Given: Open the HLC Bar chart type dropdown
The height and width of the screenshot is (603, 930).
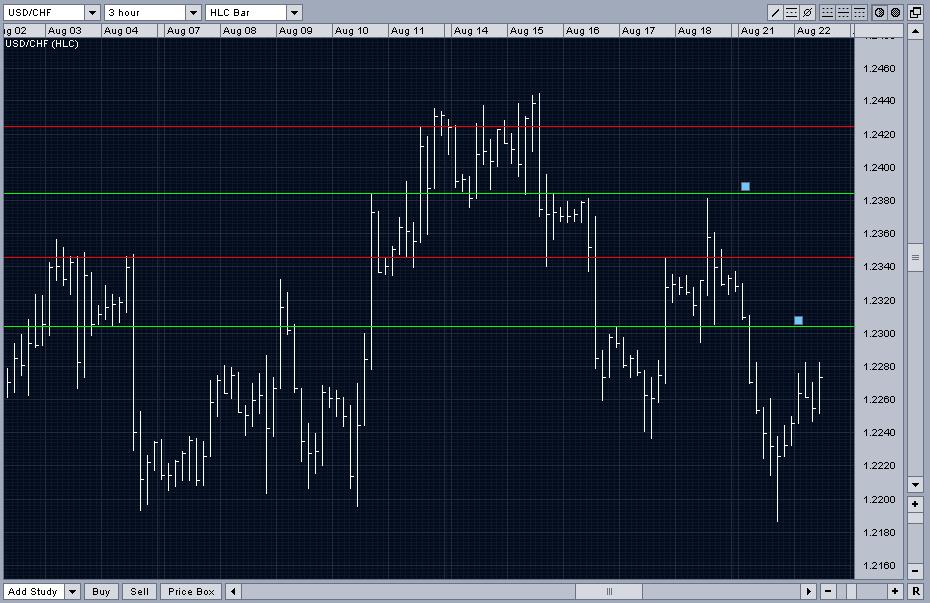Looking at the screenshot, I should [294, 12].
